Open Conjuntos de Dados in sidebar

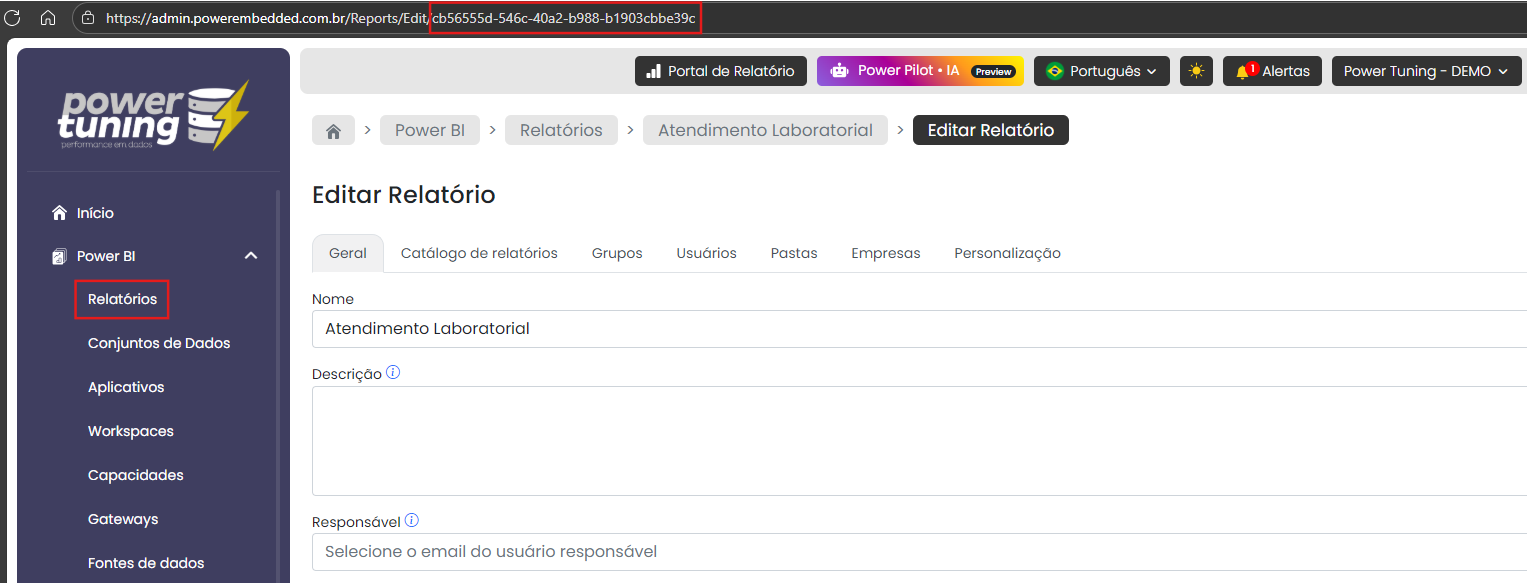click(159, 343)
